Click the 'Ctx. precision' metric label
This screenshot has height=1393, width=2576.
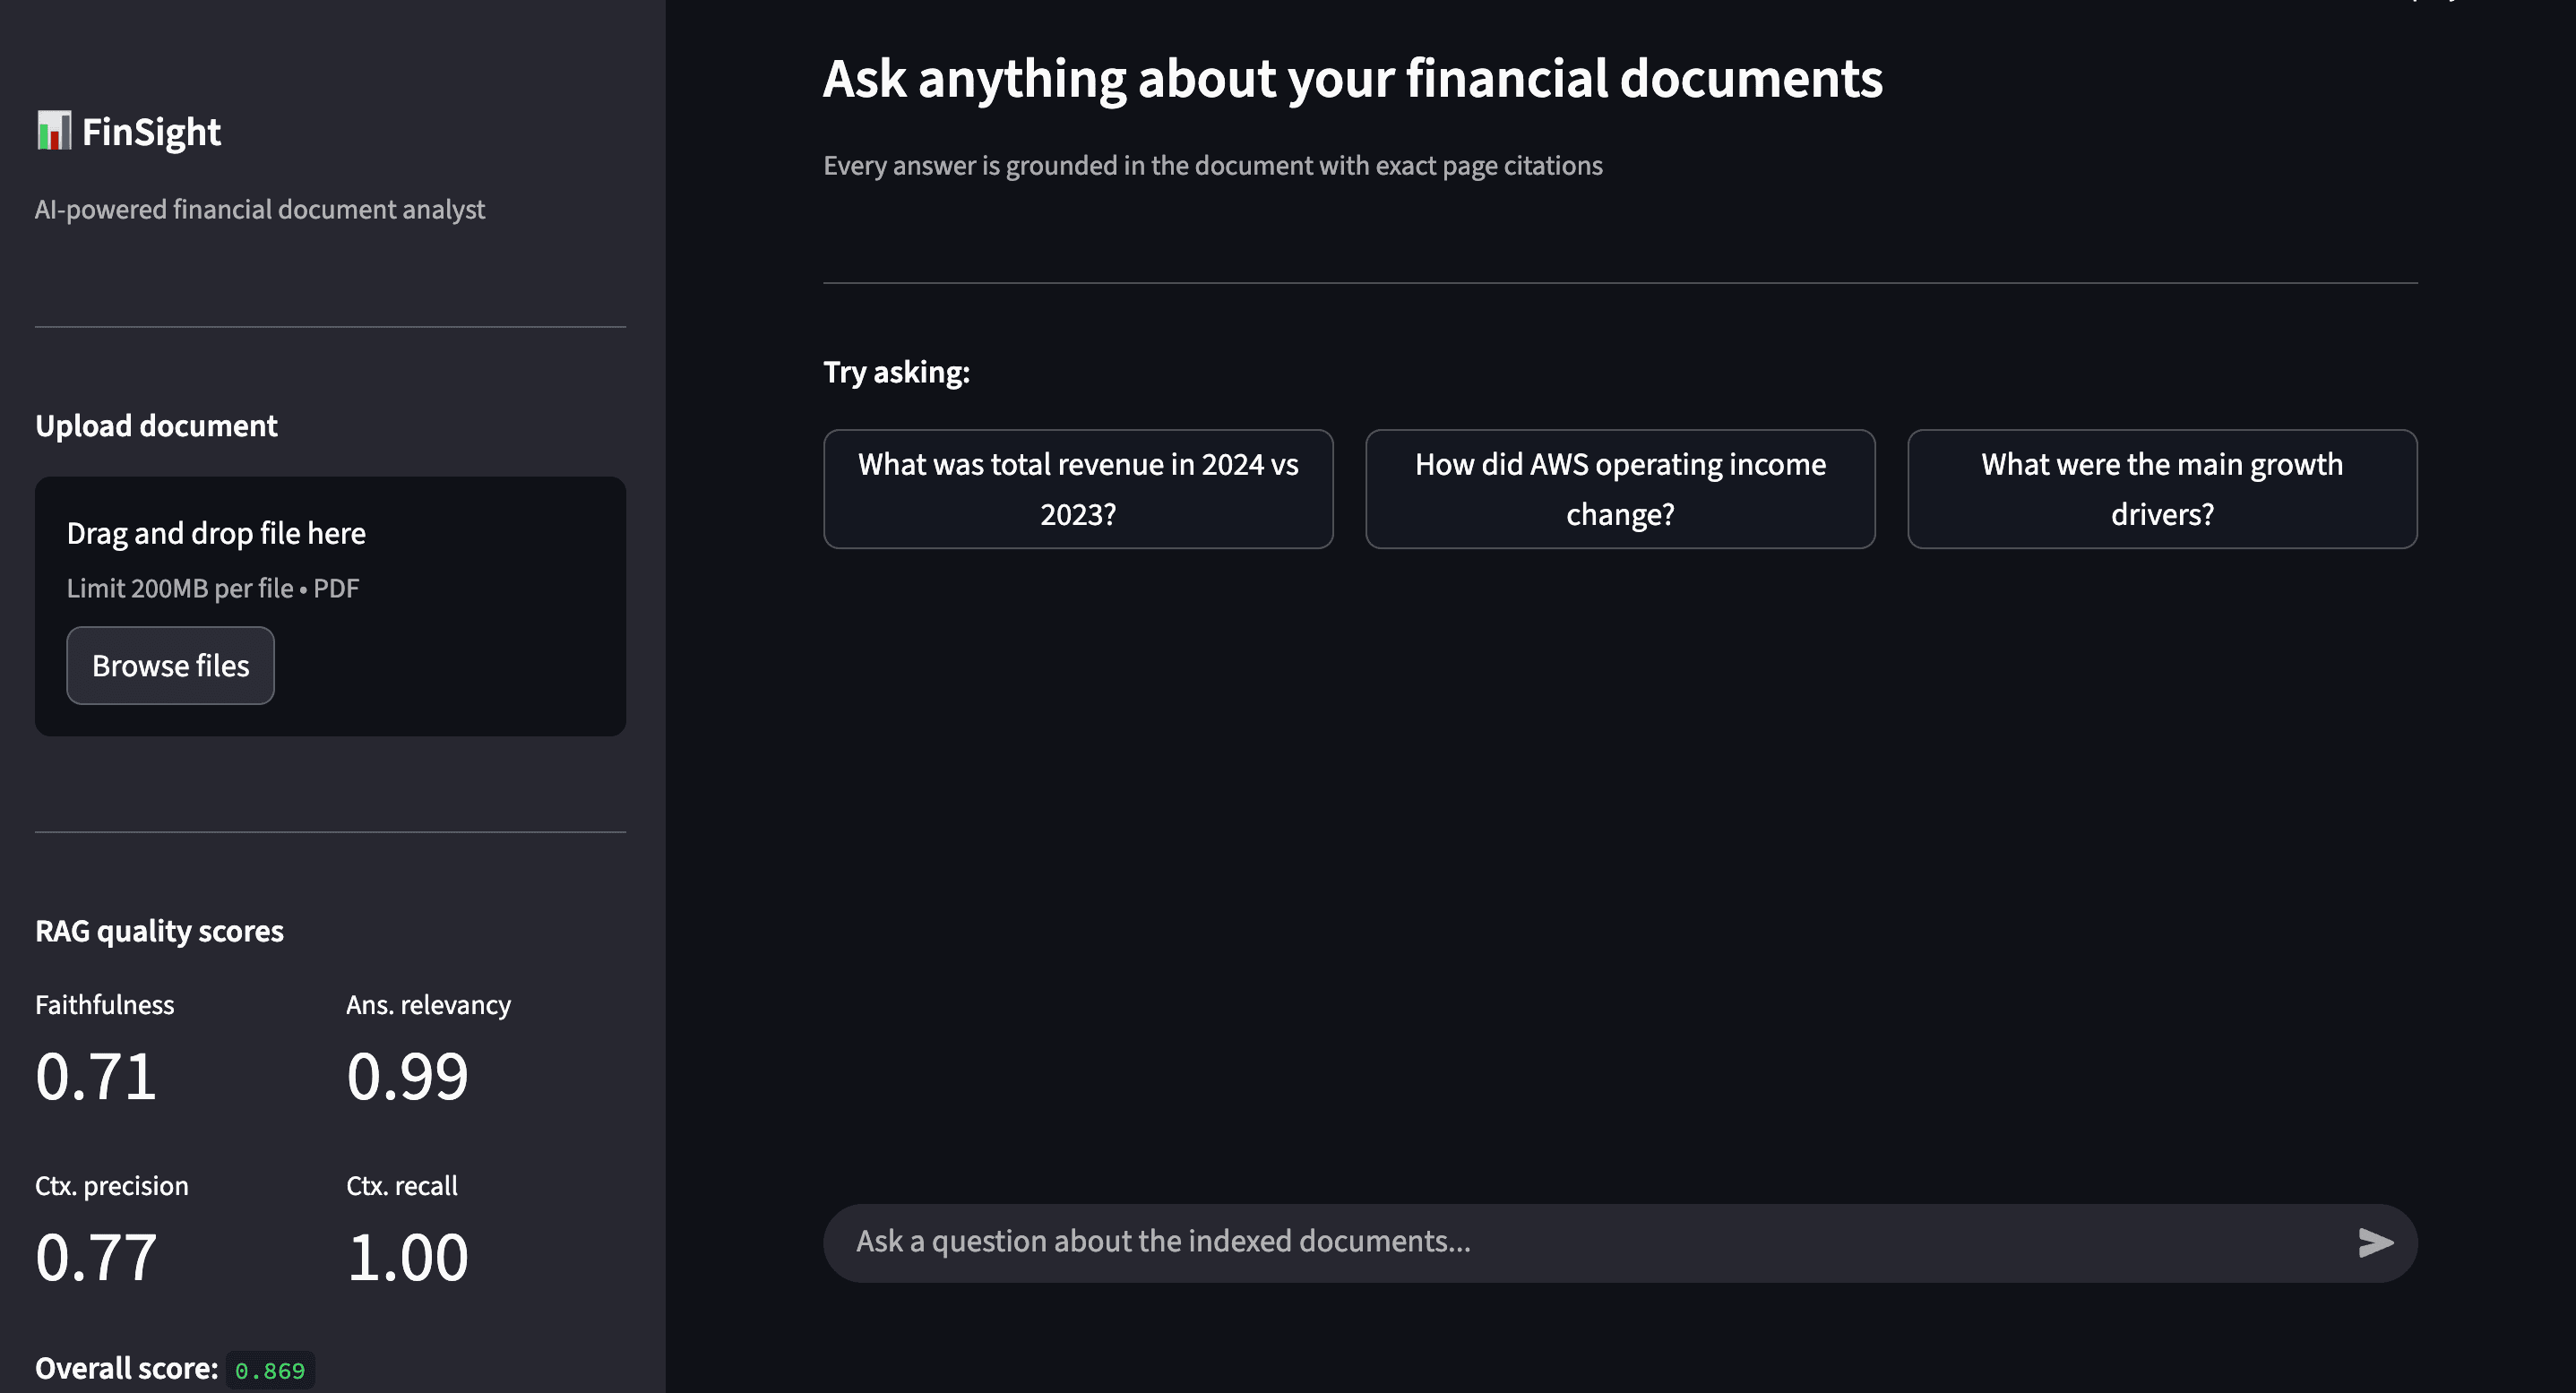pyautogui.click(x=112, y=1186)
